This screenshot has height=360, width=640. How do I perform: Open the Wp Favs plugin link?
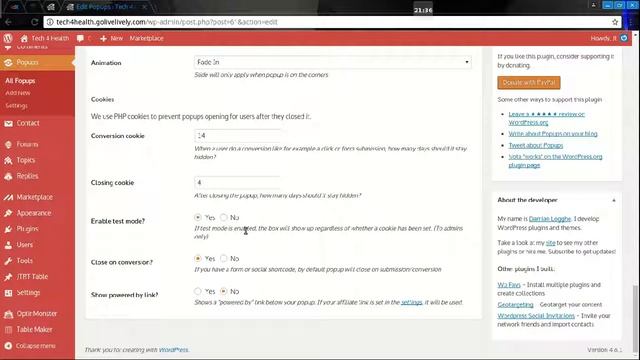509,285
